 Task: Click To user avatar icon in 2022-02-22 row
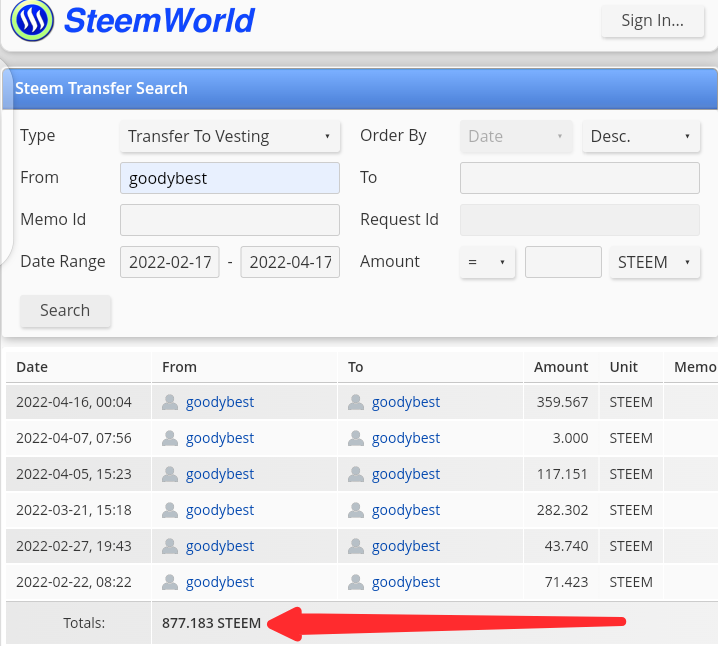coord(356,582)
